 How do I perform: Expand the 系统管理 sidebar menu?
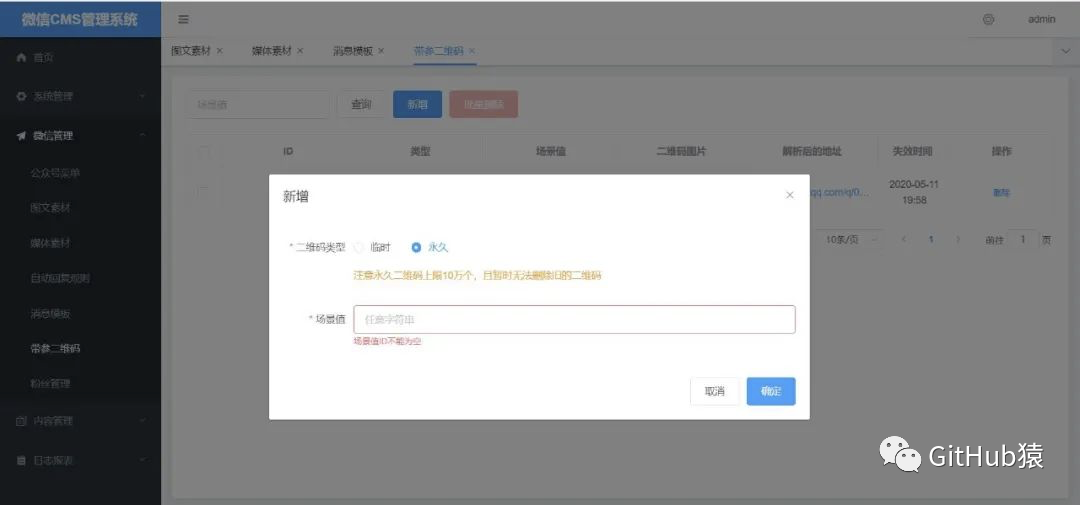(x=81, y=96)
